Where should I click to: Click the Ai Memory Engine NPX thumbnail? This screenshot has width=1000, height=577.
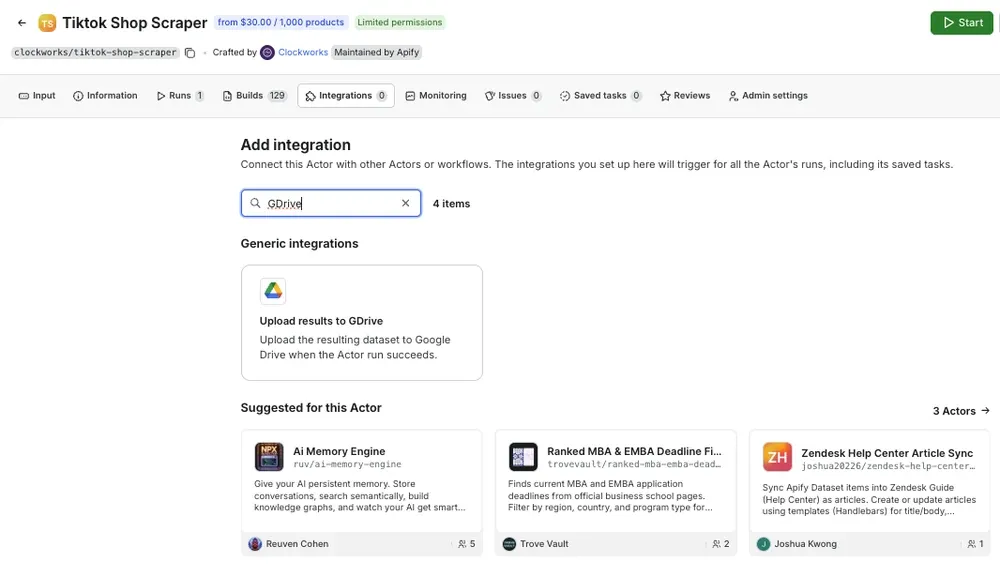pos(269,457)
